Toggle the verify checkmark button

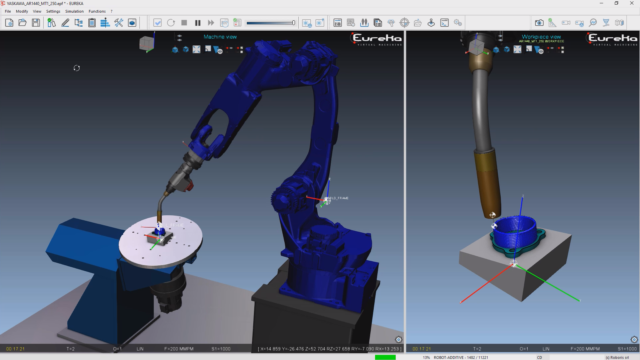tap(157, 23)
